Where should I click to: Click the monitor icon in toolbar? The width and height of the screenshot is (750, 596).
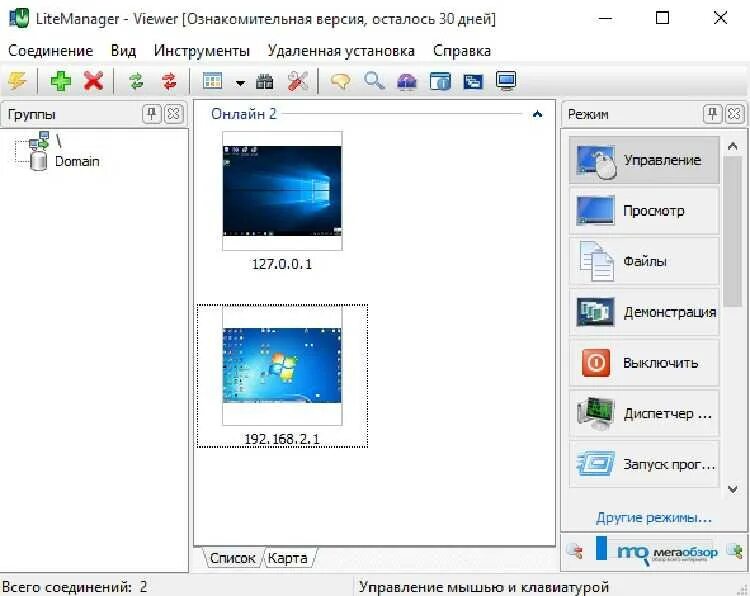506,80
